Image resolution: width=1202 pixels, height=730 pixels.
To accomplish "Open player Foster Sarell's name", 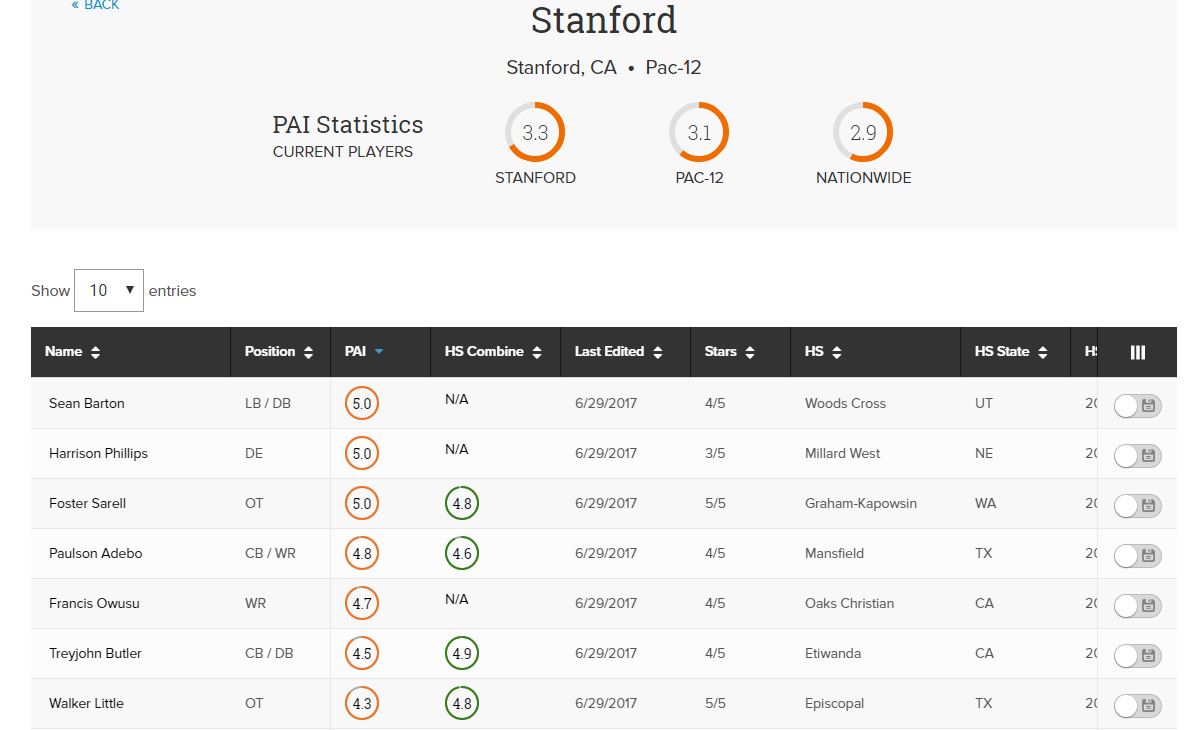I will click(x=88, y=503).
